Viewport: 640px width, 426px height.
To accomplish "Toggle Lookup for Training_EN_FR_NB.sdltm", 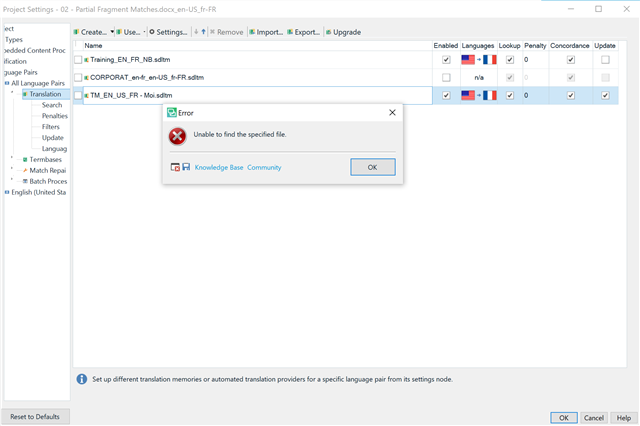I will [x=510, y=60].
